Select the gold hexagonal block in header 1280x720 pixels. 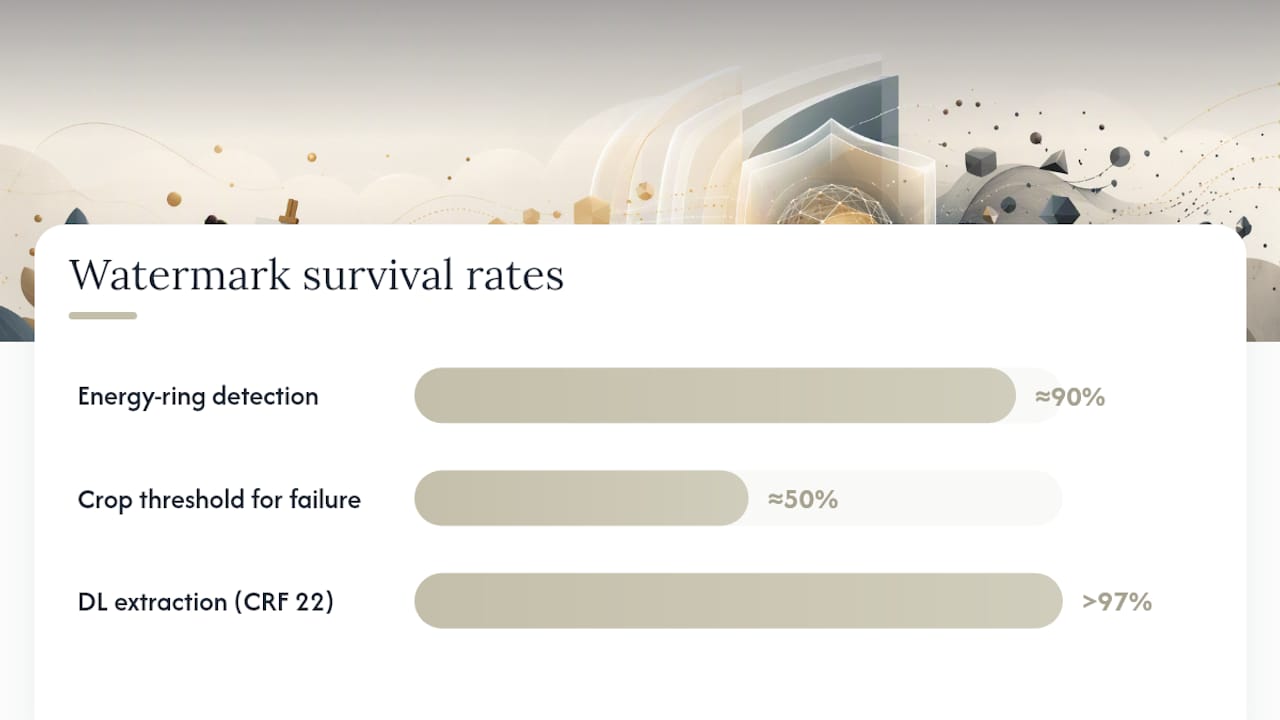coord(590,210)
